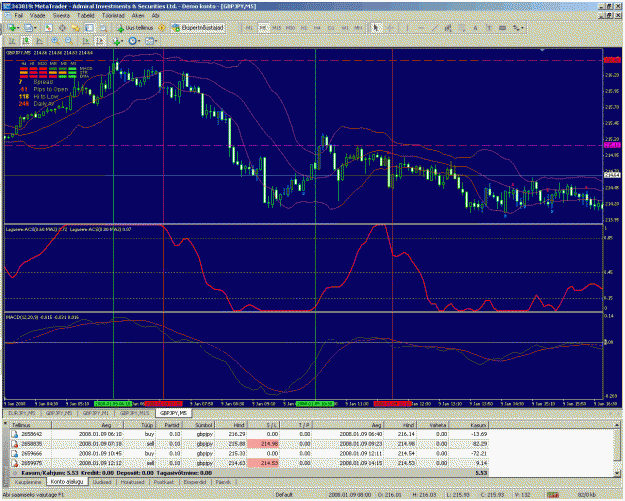625x501 pixels.
Task: Open the Fail menu
Action: point(18,16)
